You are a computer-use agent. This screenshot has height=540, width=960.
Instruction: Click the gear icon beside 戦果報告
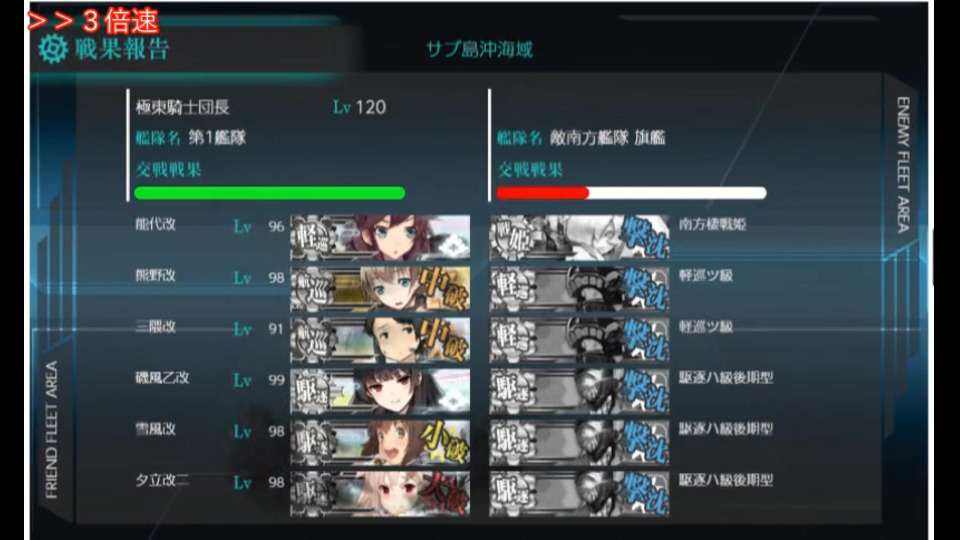pos(53,49)
